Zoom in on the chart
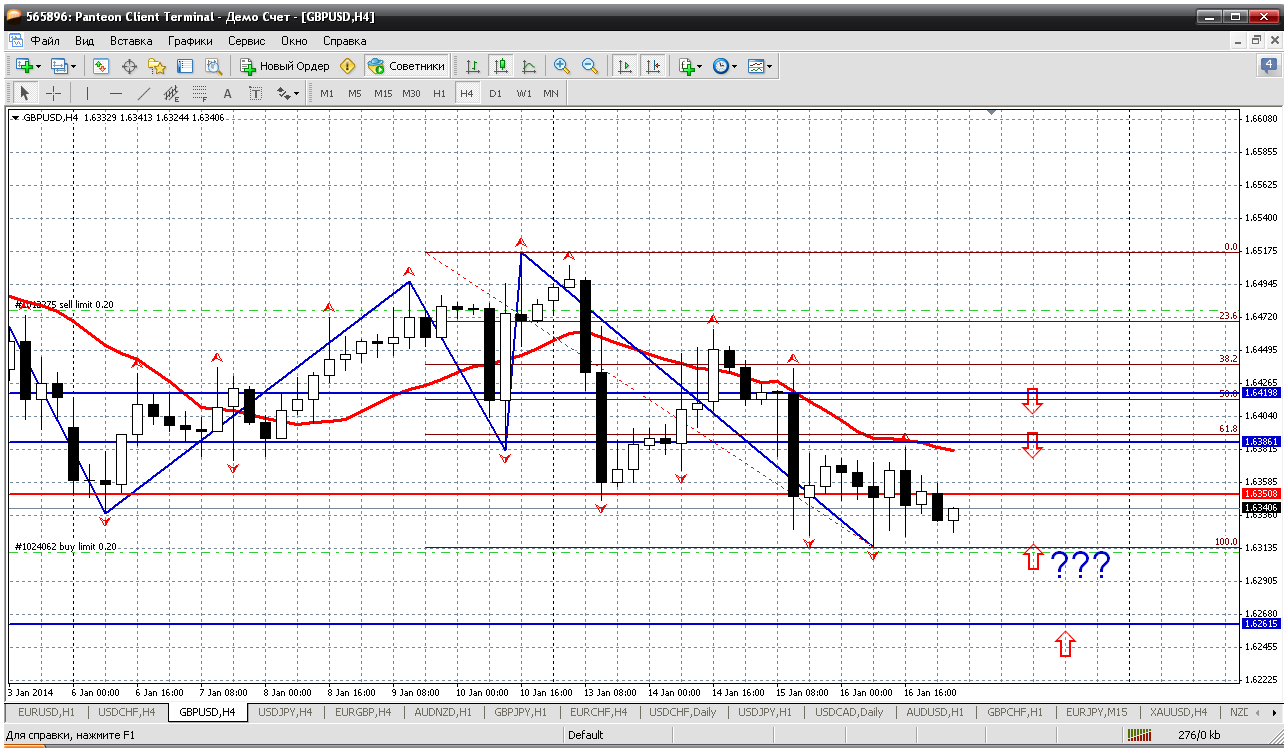Viewport: 1288px width, 748px height. (x=562, y=66)
